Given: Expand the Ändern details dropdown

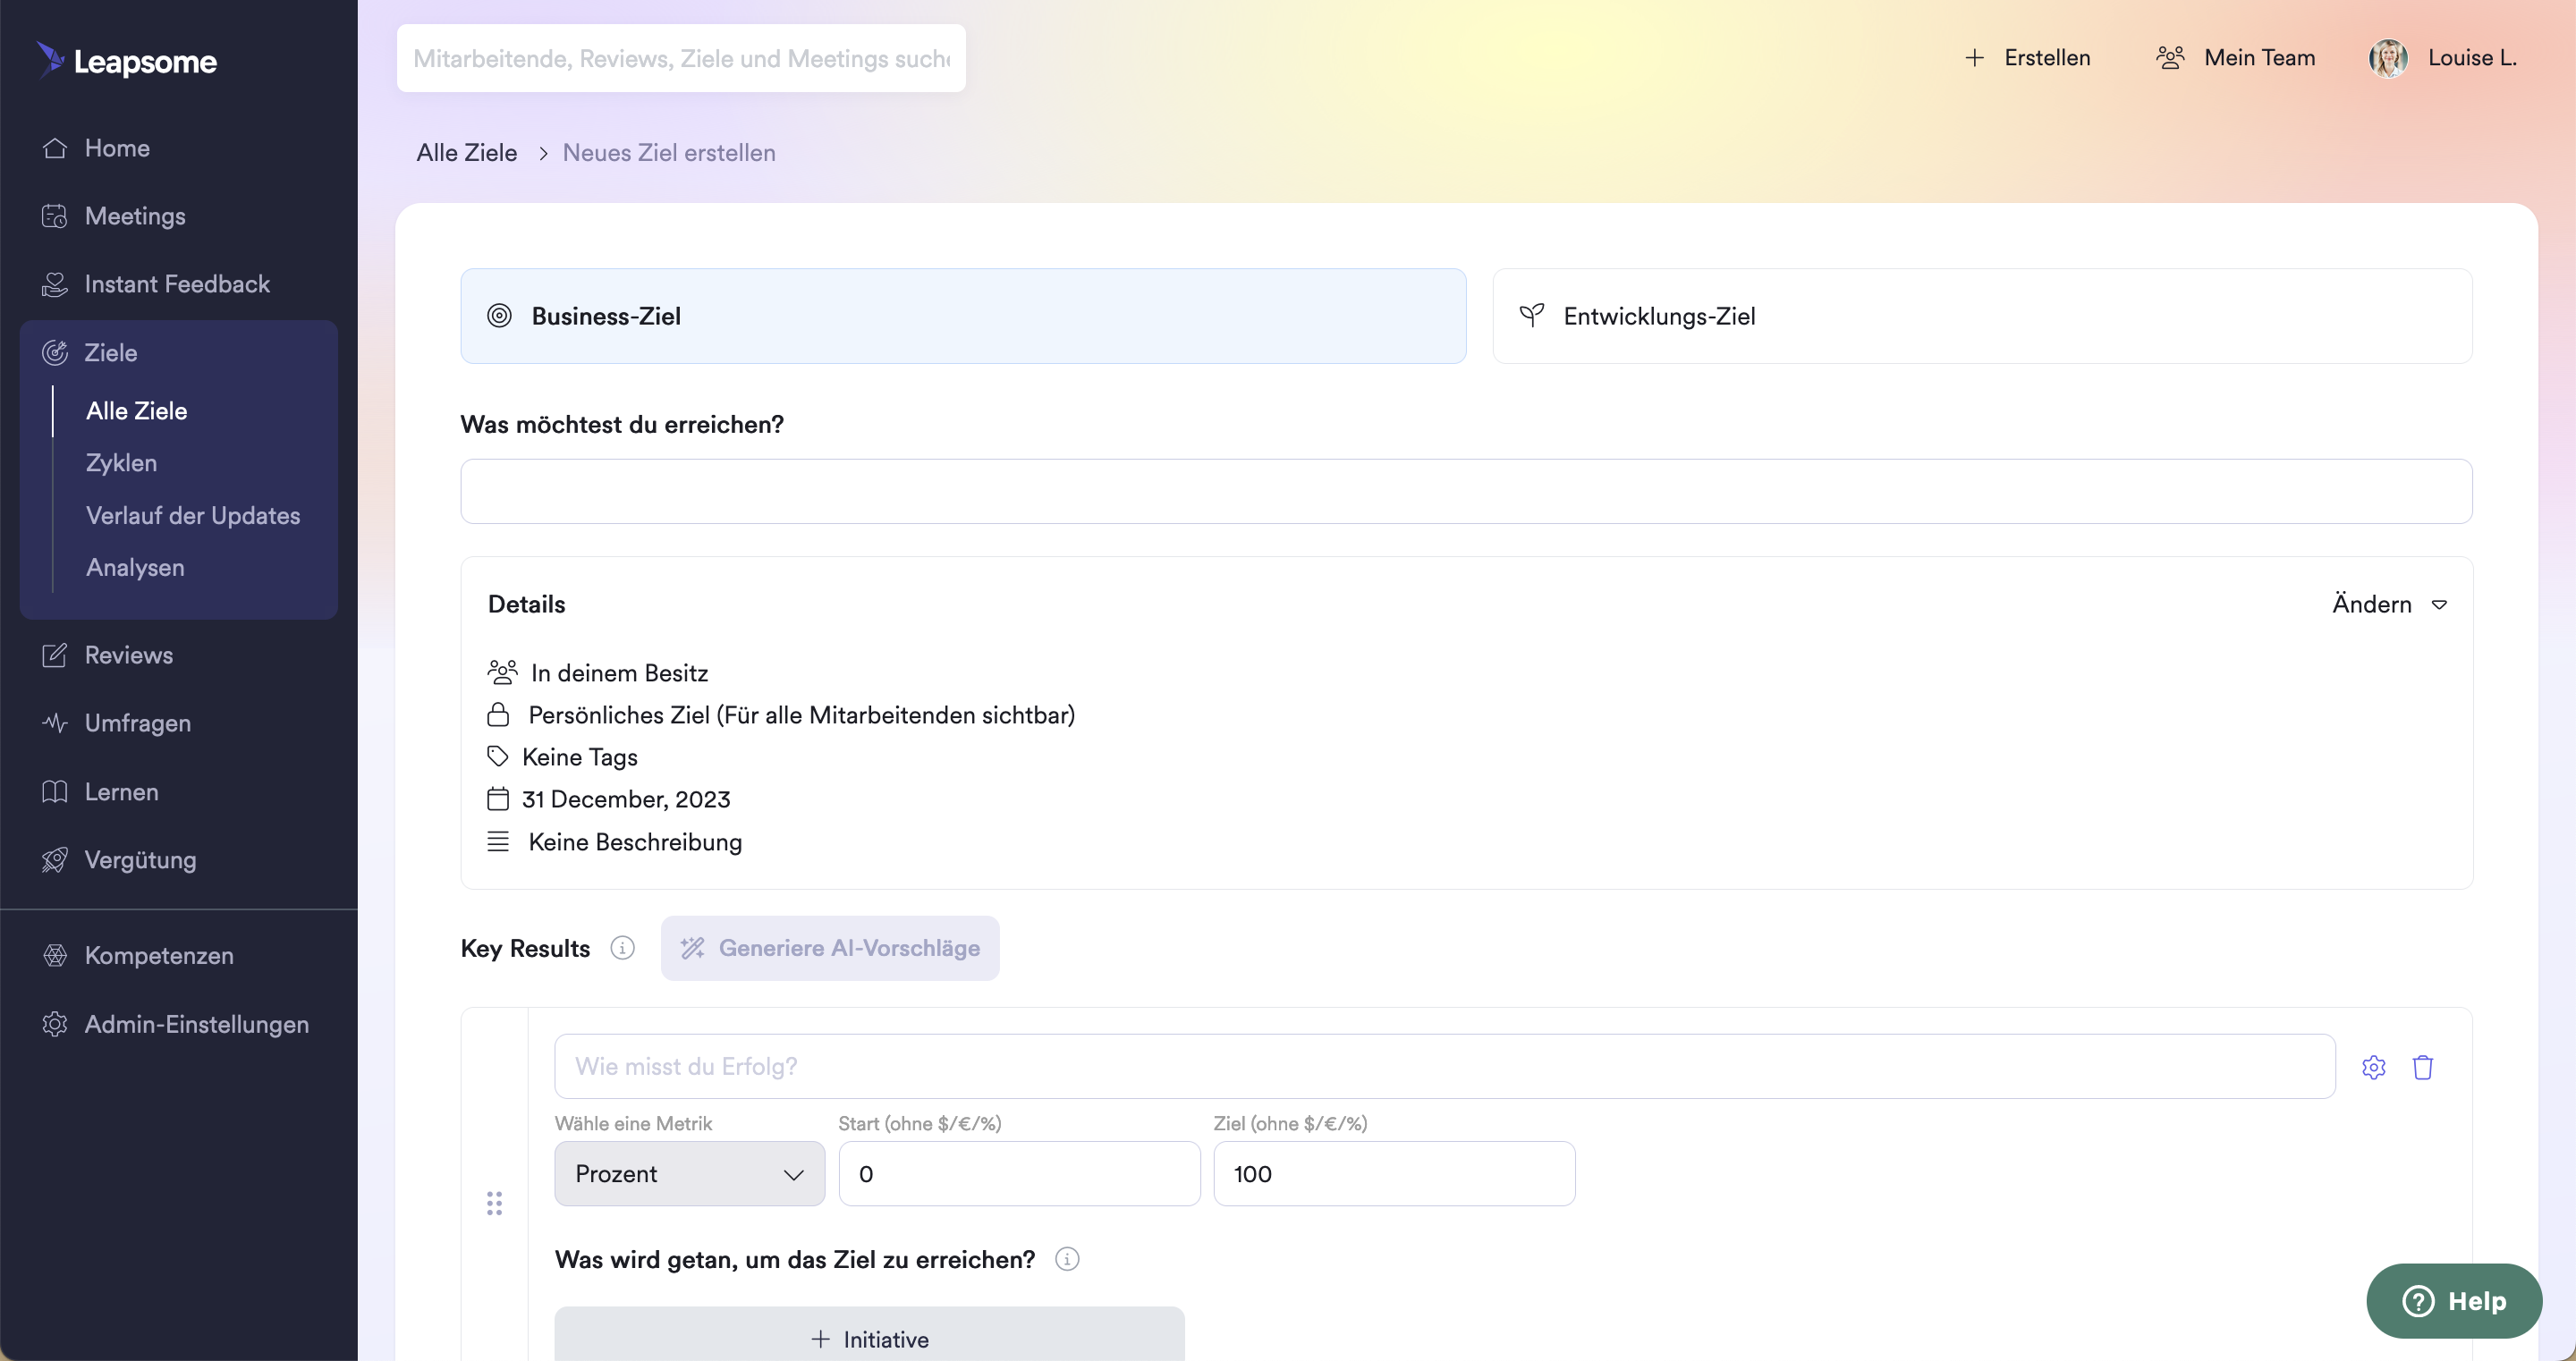Looking at the screenshot, I should [2390, 604].
